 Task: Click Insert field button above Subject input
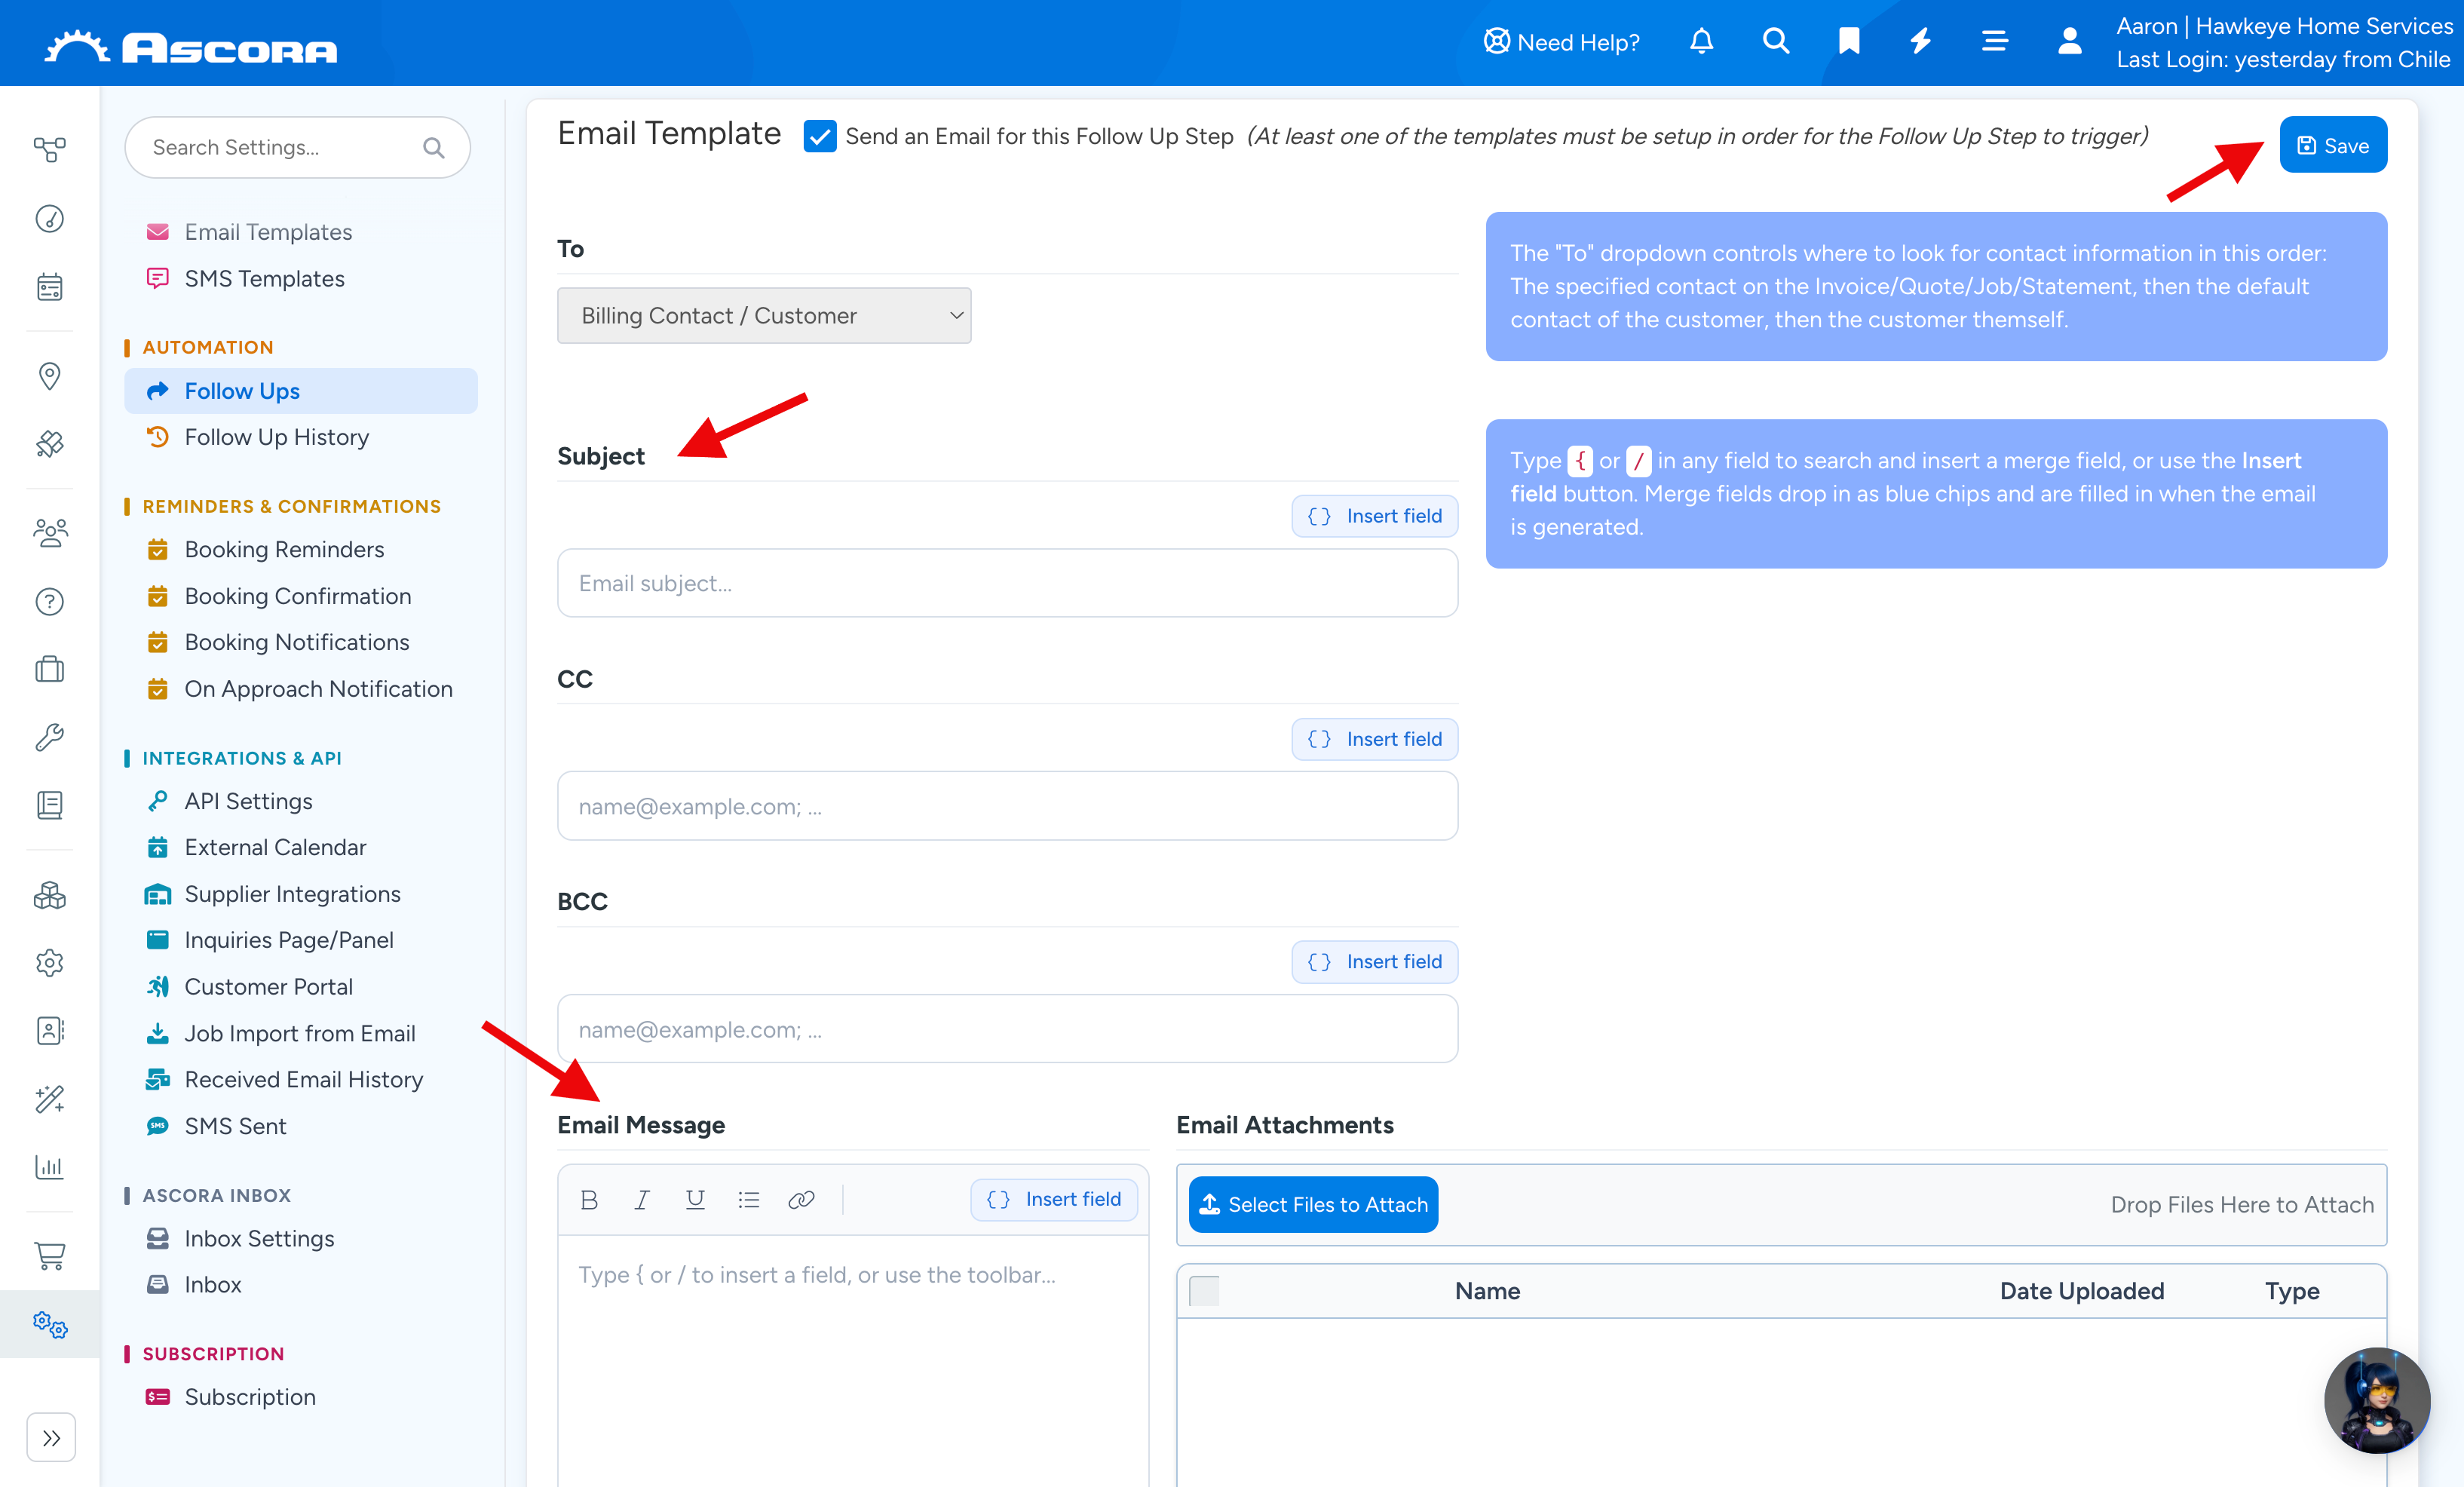tap(1375, 516)
